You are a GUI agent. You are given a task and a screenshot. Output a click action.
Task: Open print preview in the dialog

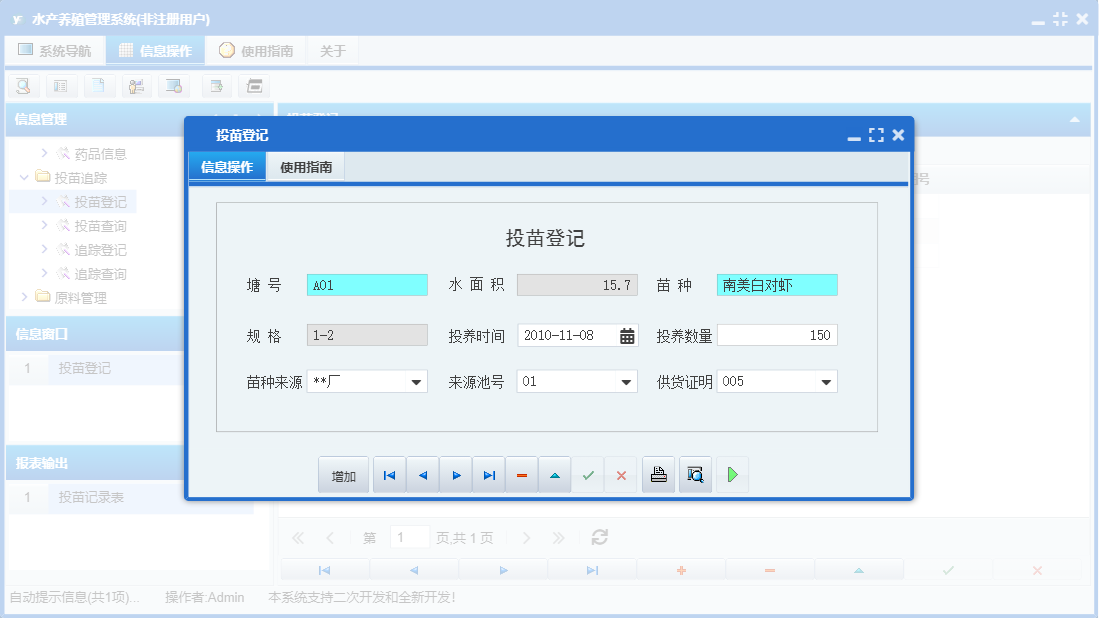click(x=695, y=474)
